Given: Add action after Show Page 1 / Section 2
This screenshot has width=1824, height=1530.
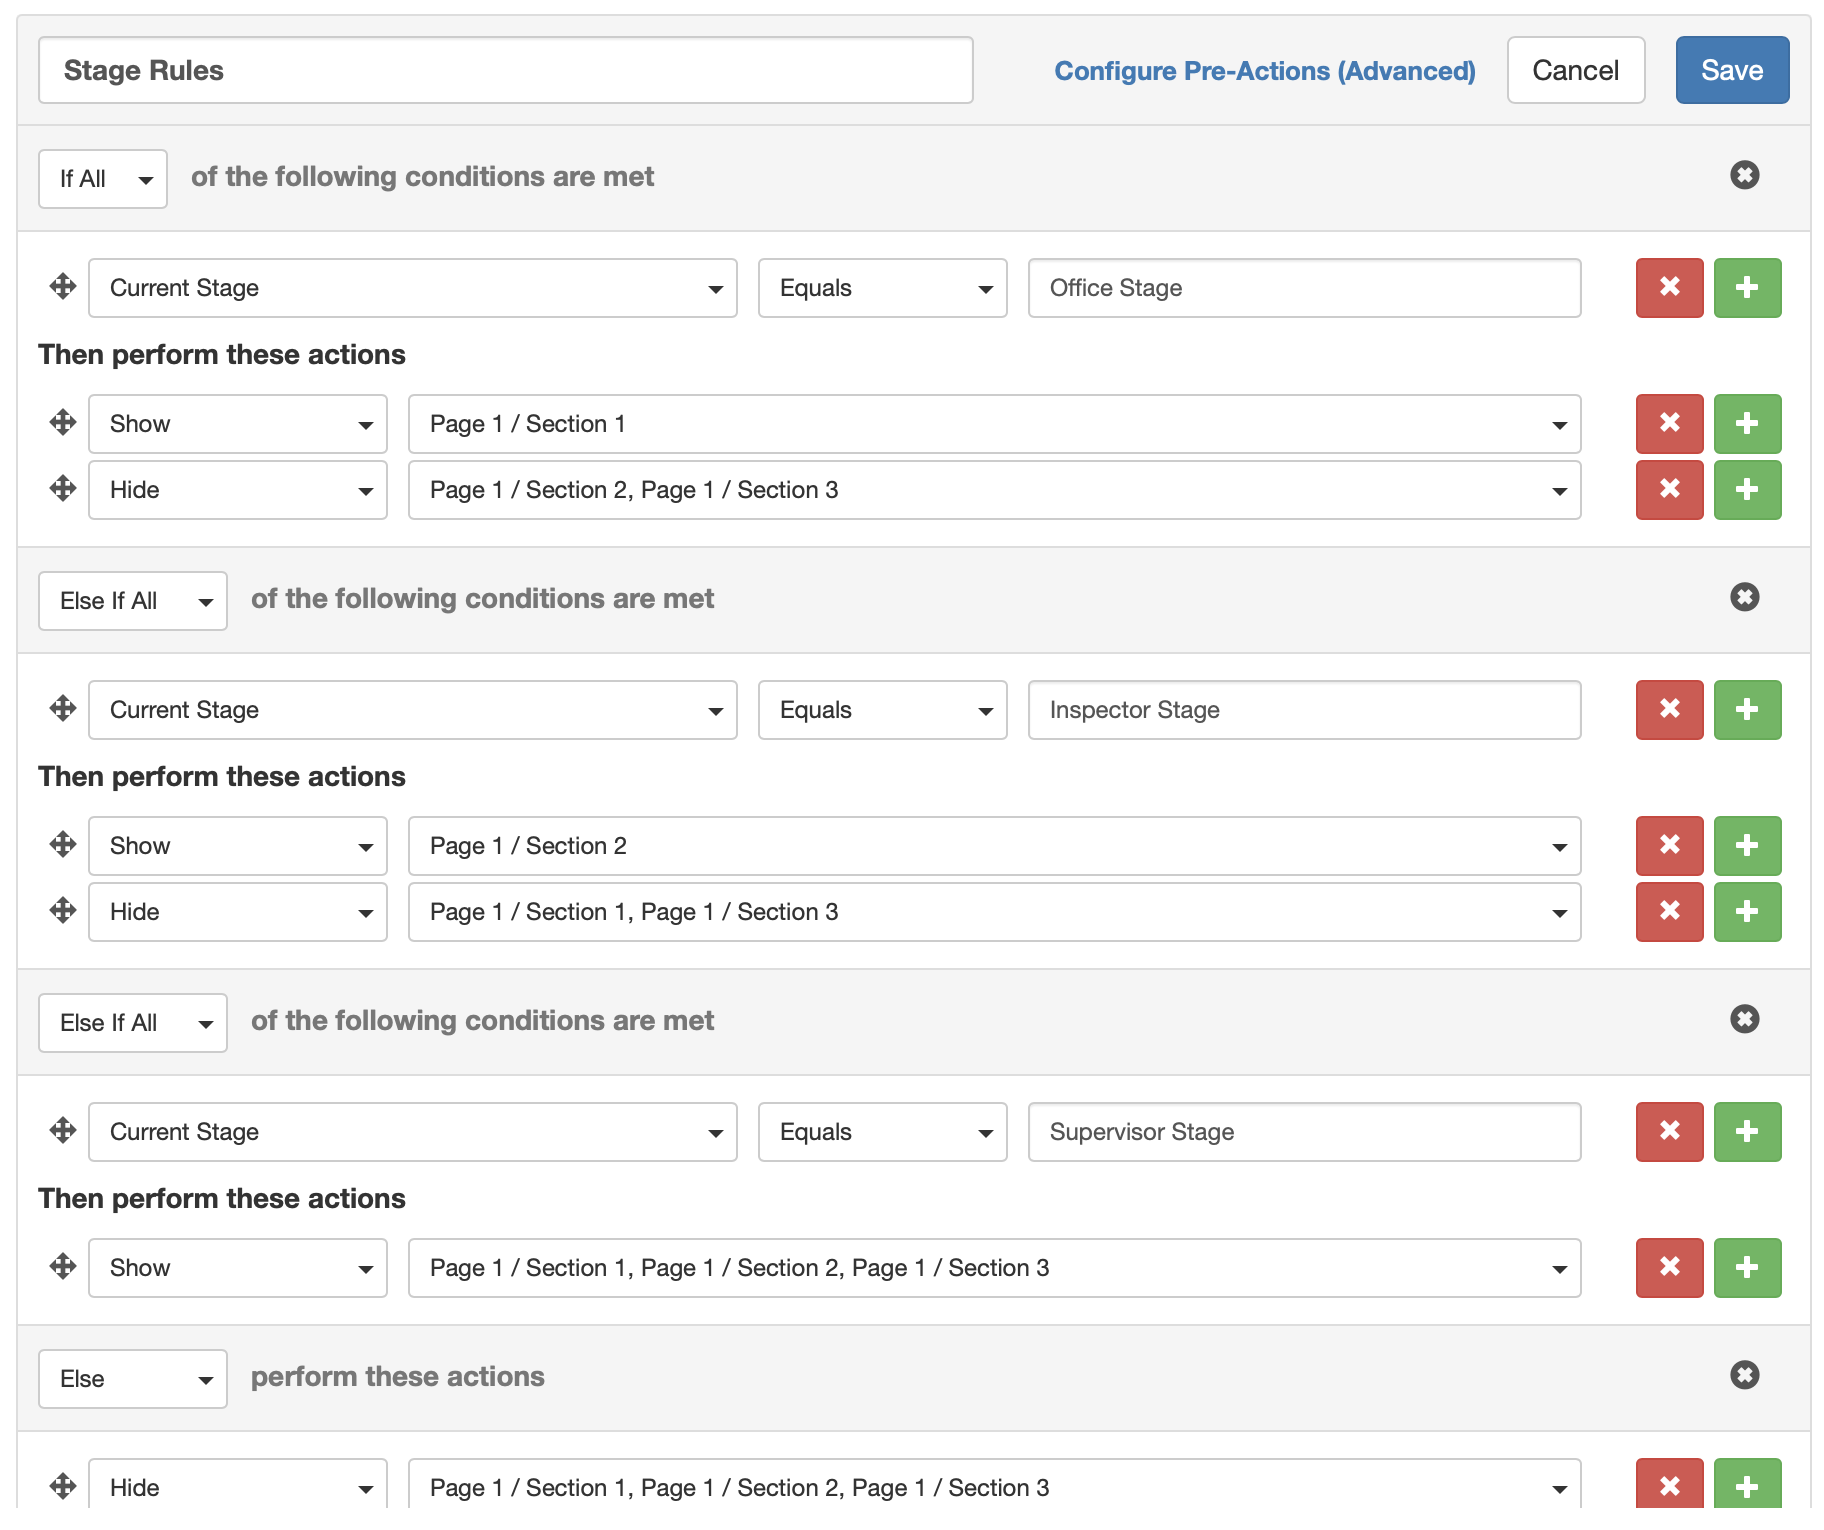Looking at the screenshot, I should [1747, 846].
